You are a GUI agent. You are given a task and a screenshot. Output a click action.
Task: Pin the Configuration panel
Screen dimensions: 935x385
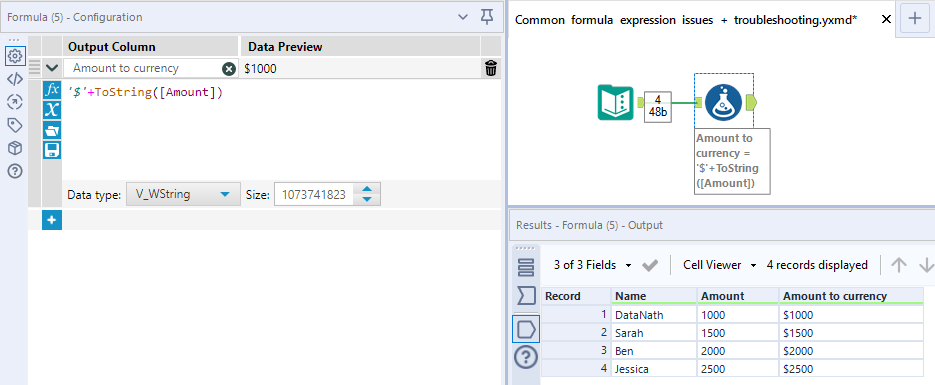487,17
